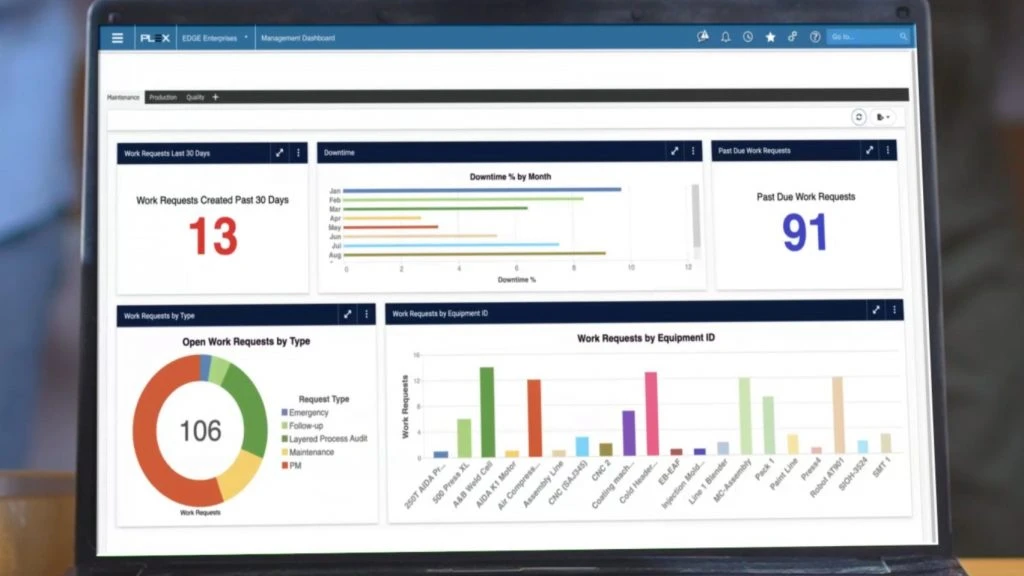This screenshot has width=1024, height=576.
Task: Refresh the dashboard with the circular arrow icon
Action: (859, 117)
